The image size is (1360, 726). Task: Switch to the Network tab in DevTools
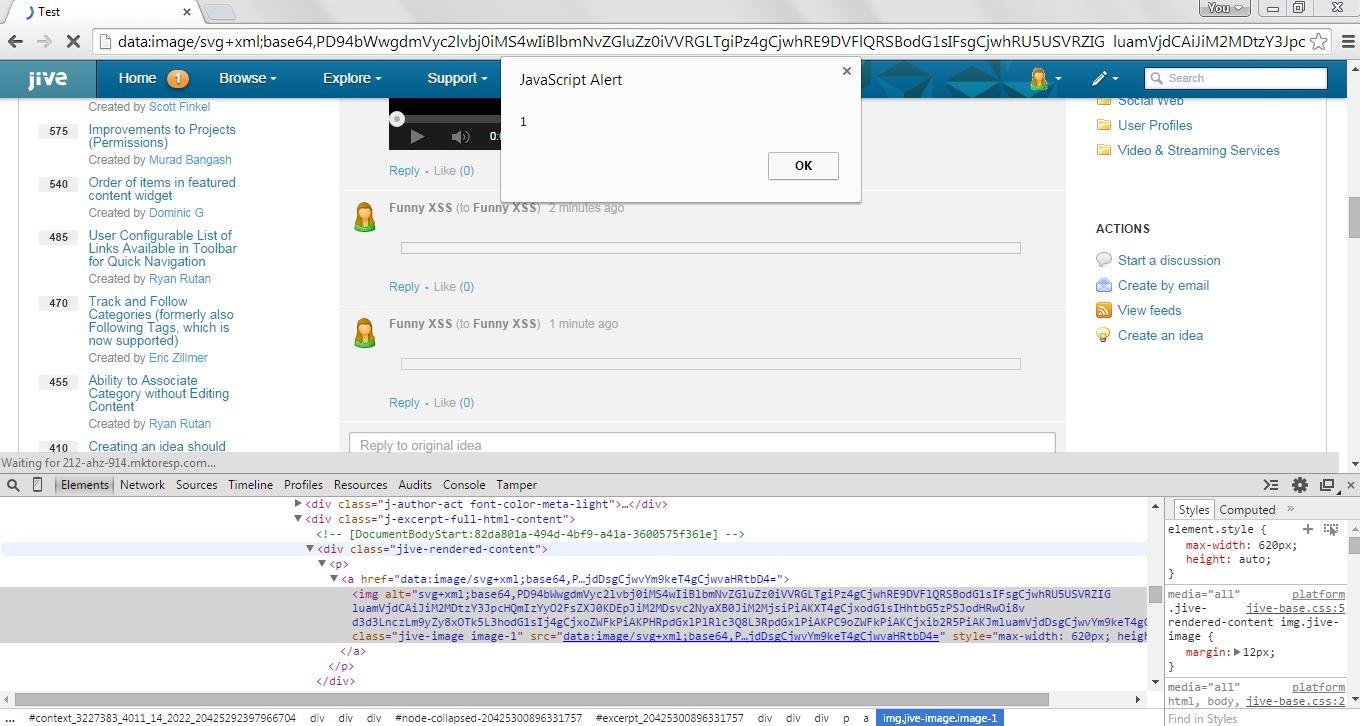pyautogui.click(x=142, y=485)
